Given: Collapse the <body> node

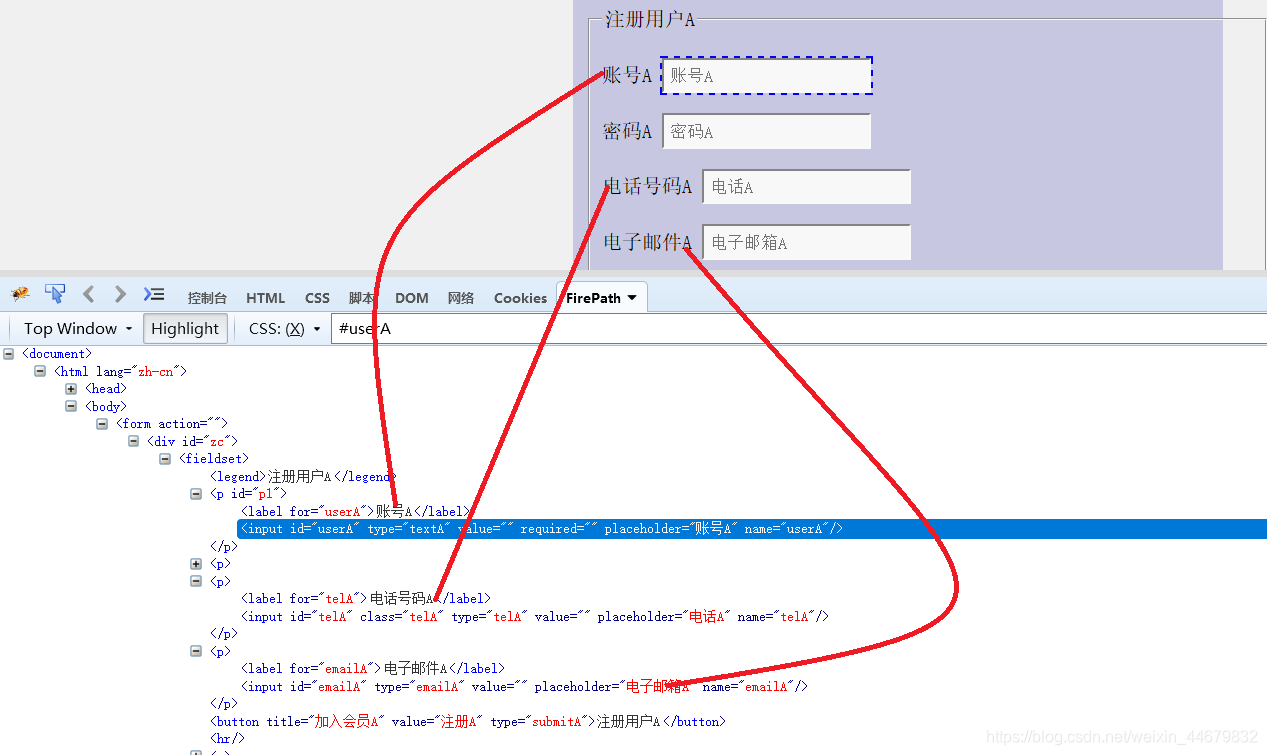Looking at the screenshot, I should 71,406.
